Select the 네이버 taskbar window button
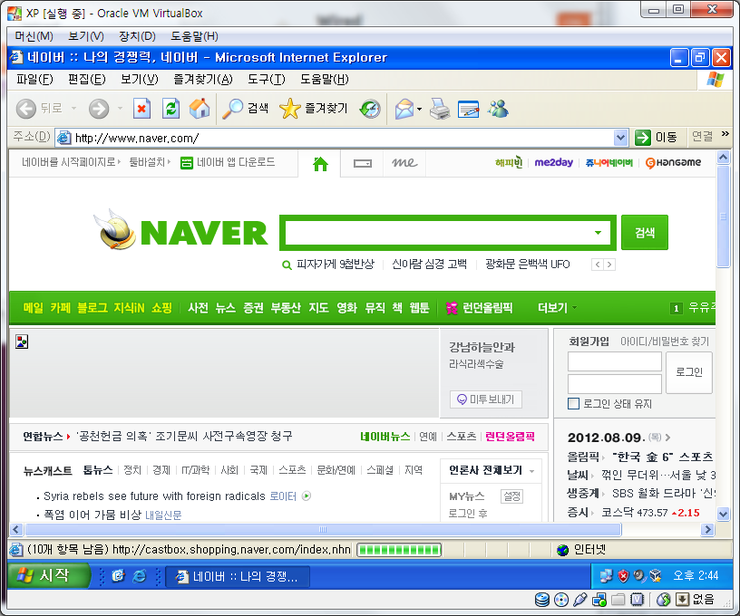 click(237, 576)
